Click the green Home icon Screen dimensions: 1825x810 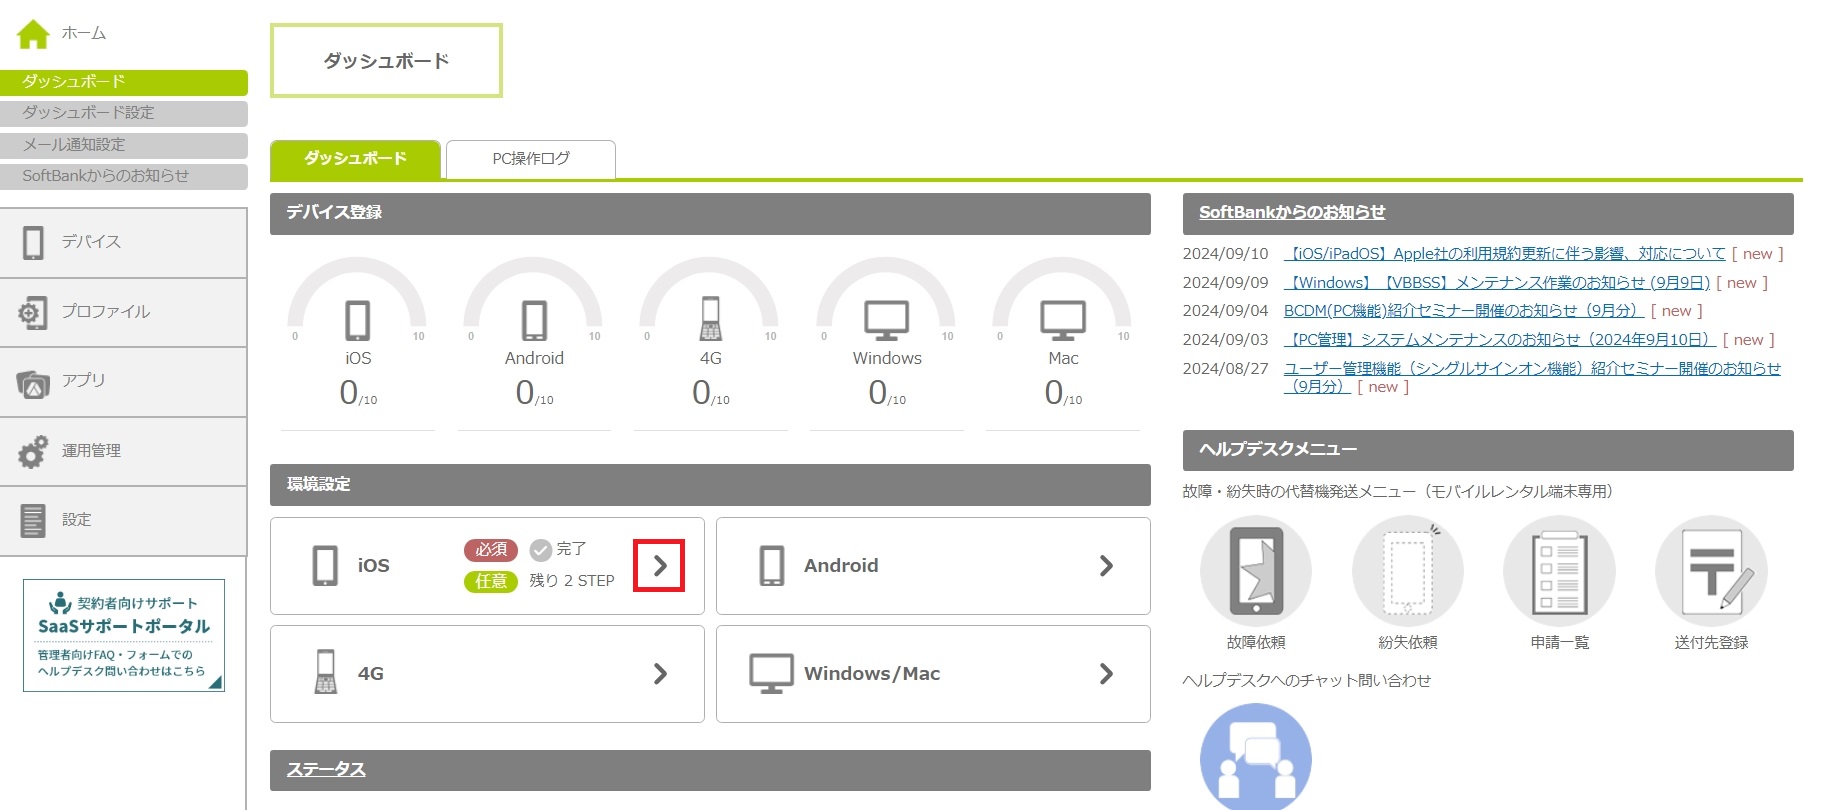click(33, 34)
